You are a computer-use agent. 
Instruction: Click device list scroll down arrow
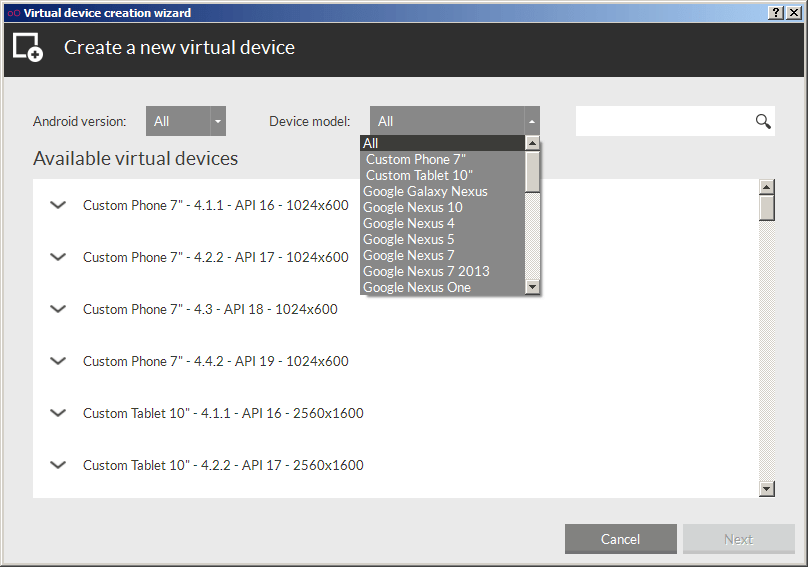pyautogui.click(x=767, y=489)
